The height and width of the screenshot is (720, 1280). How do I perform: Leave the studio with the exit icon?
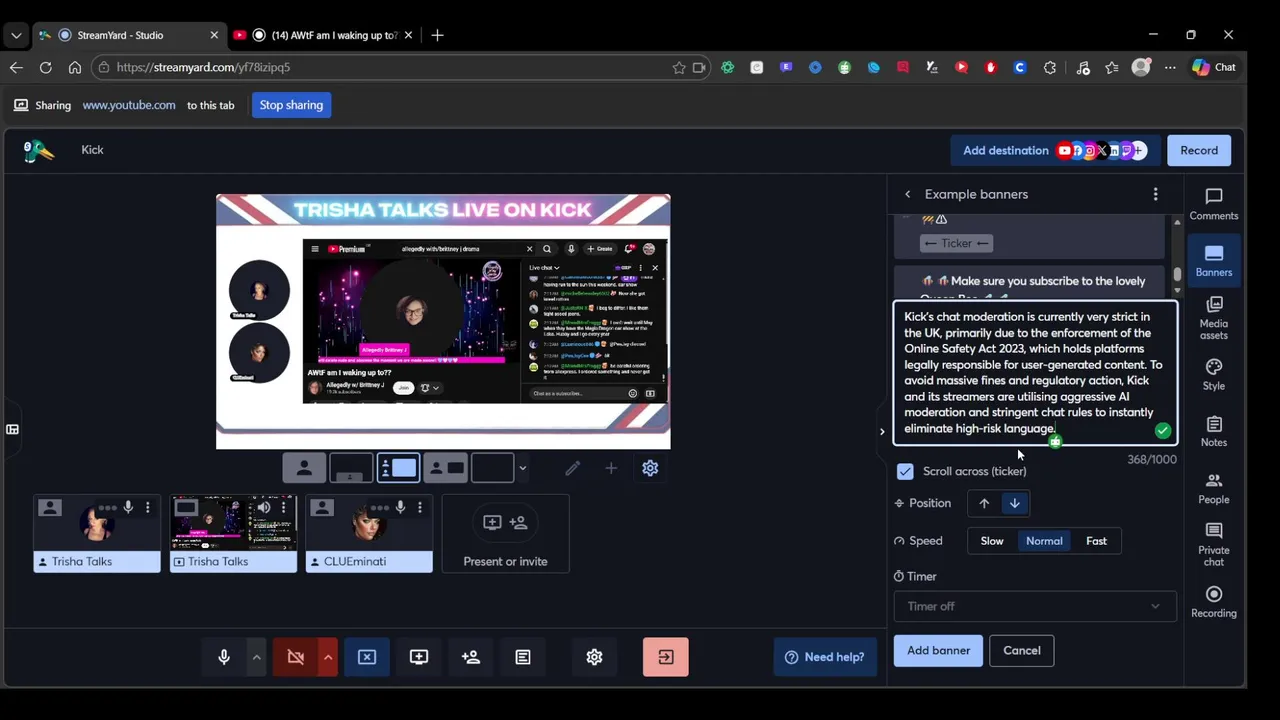tap(666, 657)
